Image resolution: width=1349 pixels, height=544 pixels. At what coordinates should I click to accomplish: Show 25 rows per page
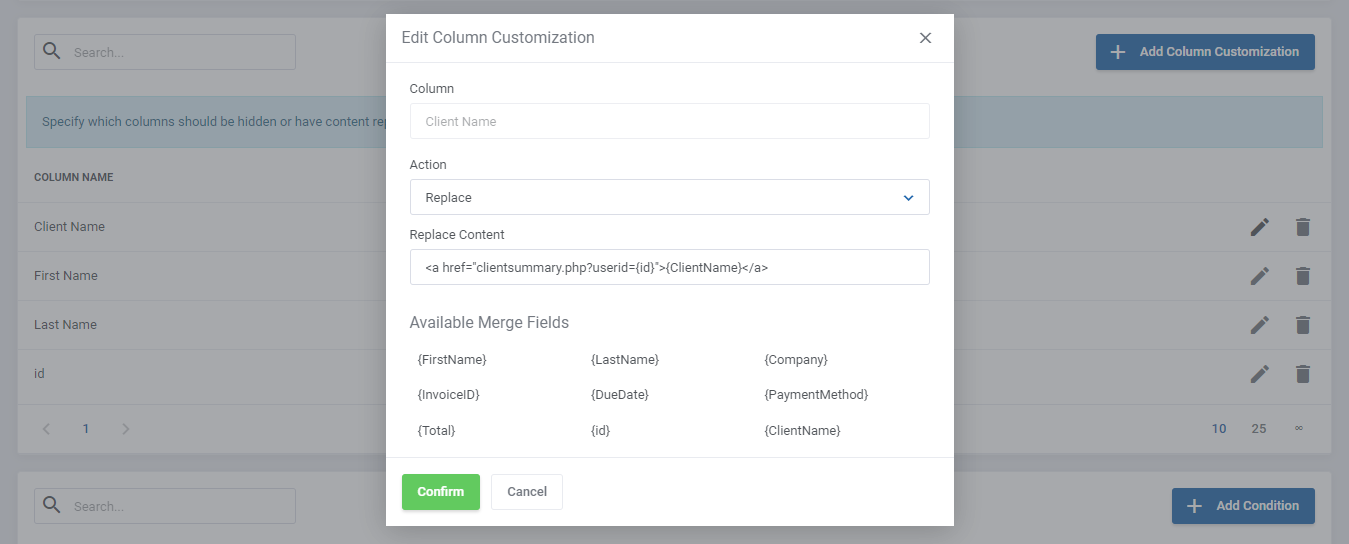coord(1258,429)
